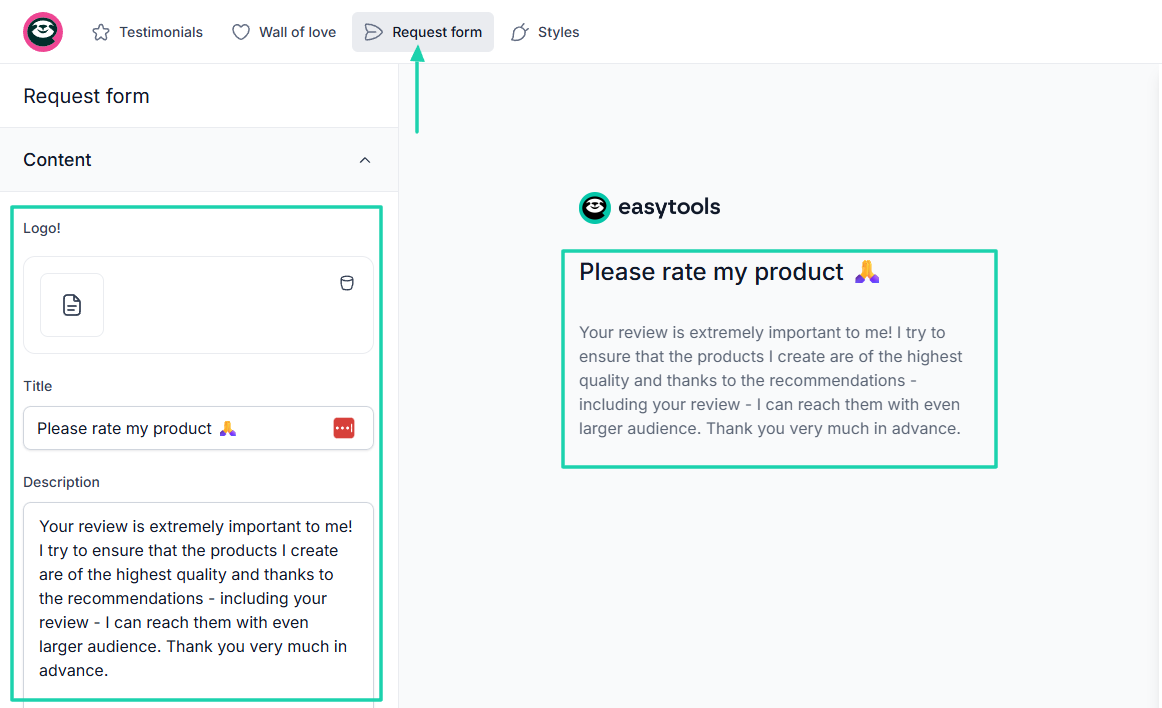Click the uploaded logo file icon
Image resolution: width=1162 pixels, height=708 pixels.
pyautogui.click(x=72, y=305)
